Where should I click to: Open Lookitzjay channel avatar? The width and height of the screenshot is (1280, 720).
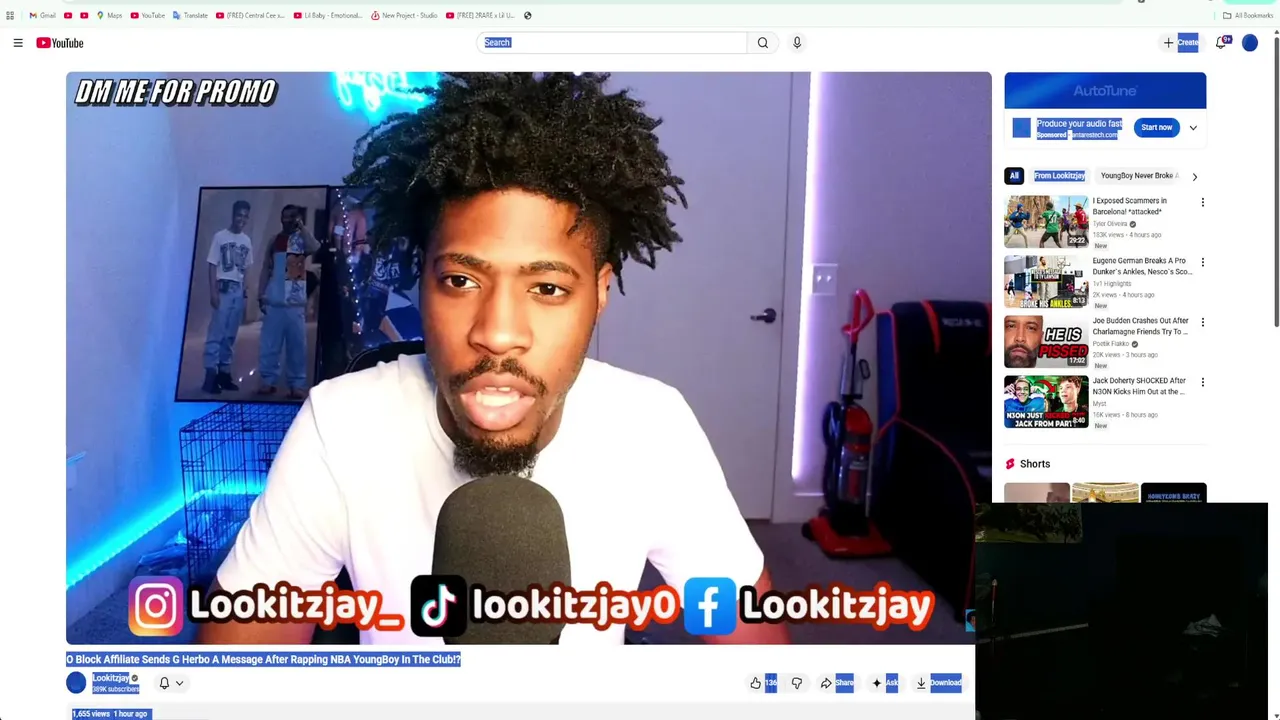point(76,683)
